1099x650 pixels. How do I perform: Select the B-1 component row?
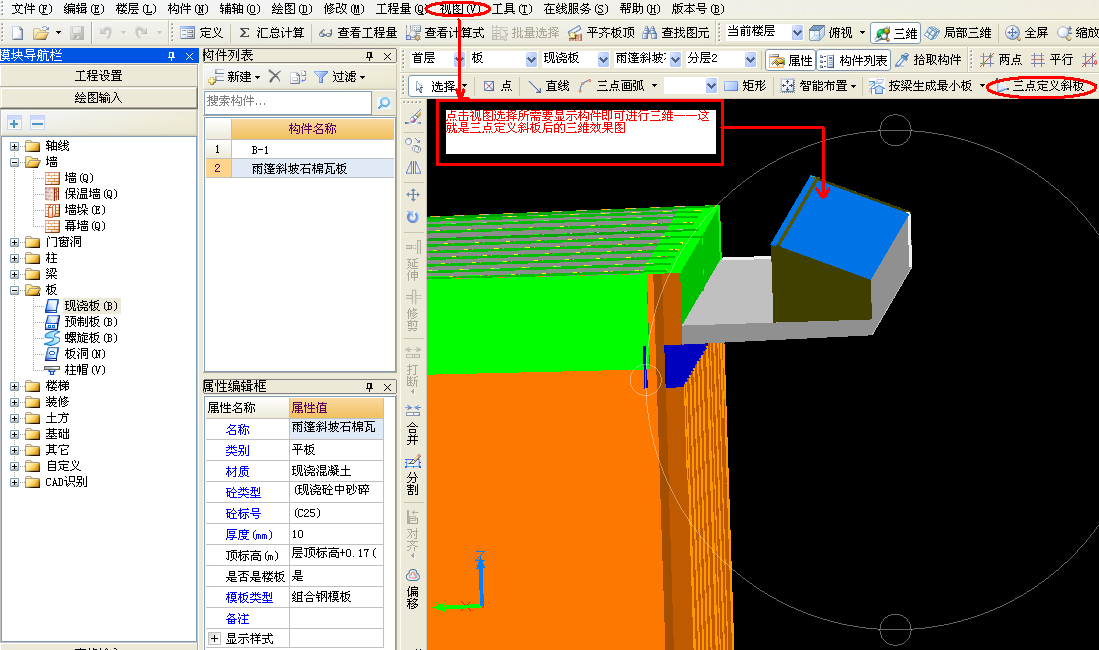coord(300,149)
